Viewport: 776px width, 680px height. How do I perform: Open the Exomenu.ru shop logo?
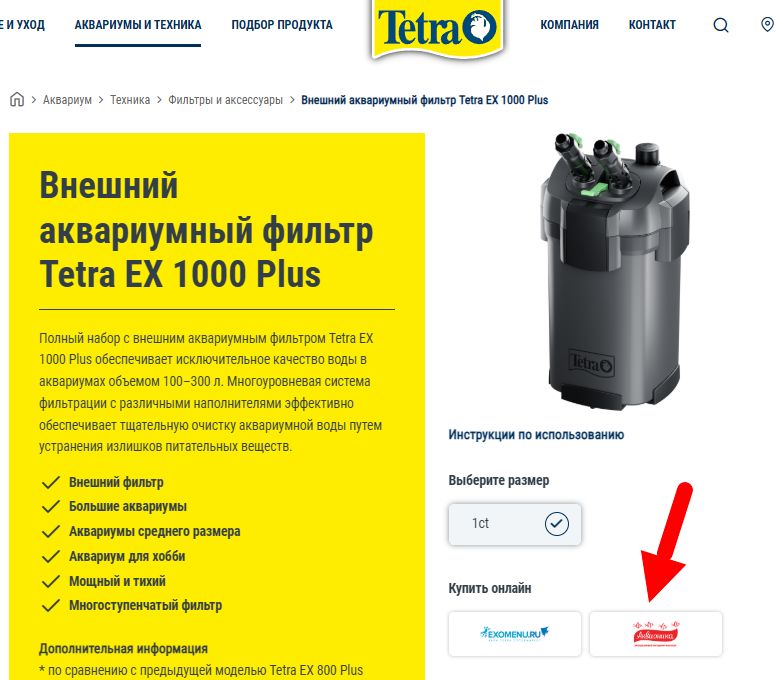pyautogui.click(x=515, y=634)
